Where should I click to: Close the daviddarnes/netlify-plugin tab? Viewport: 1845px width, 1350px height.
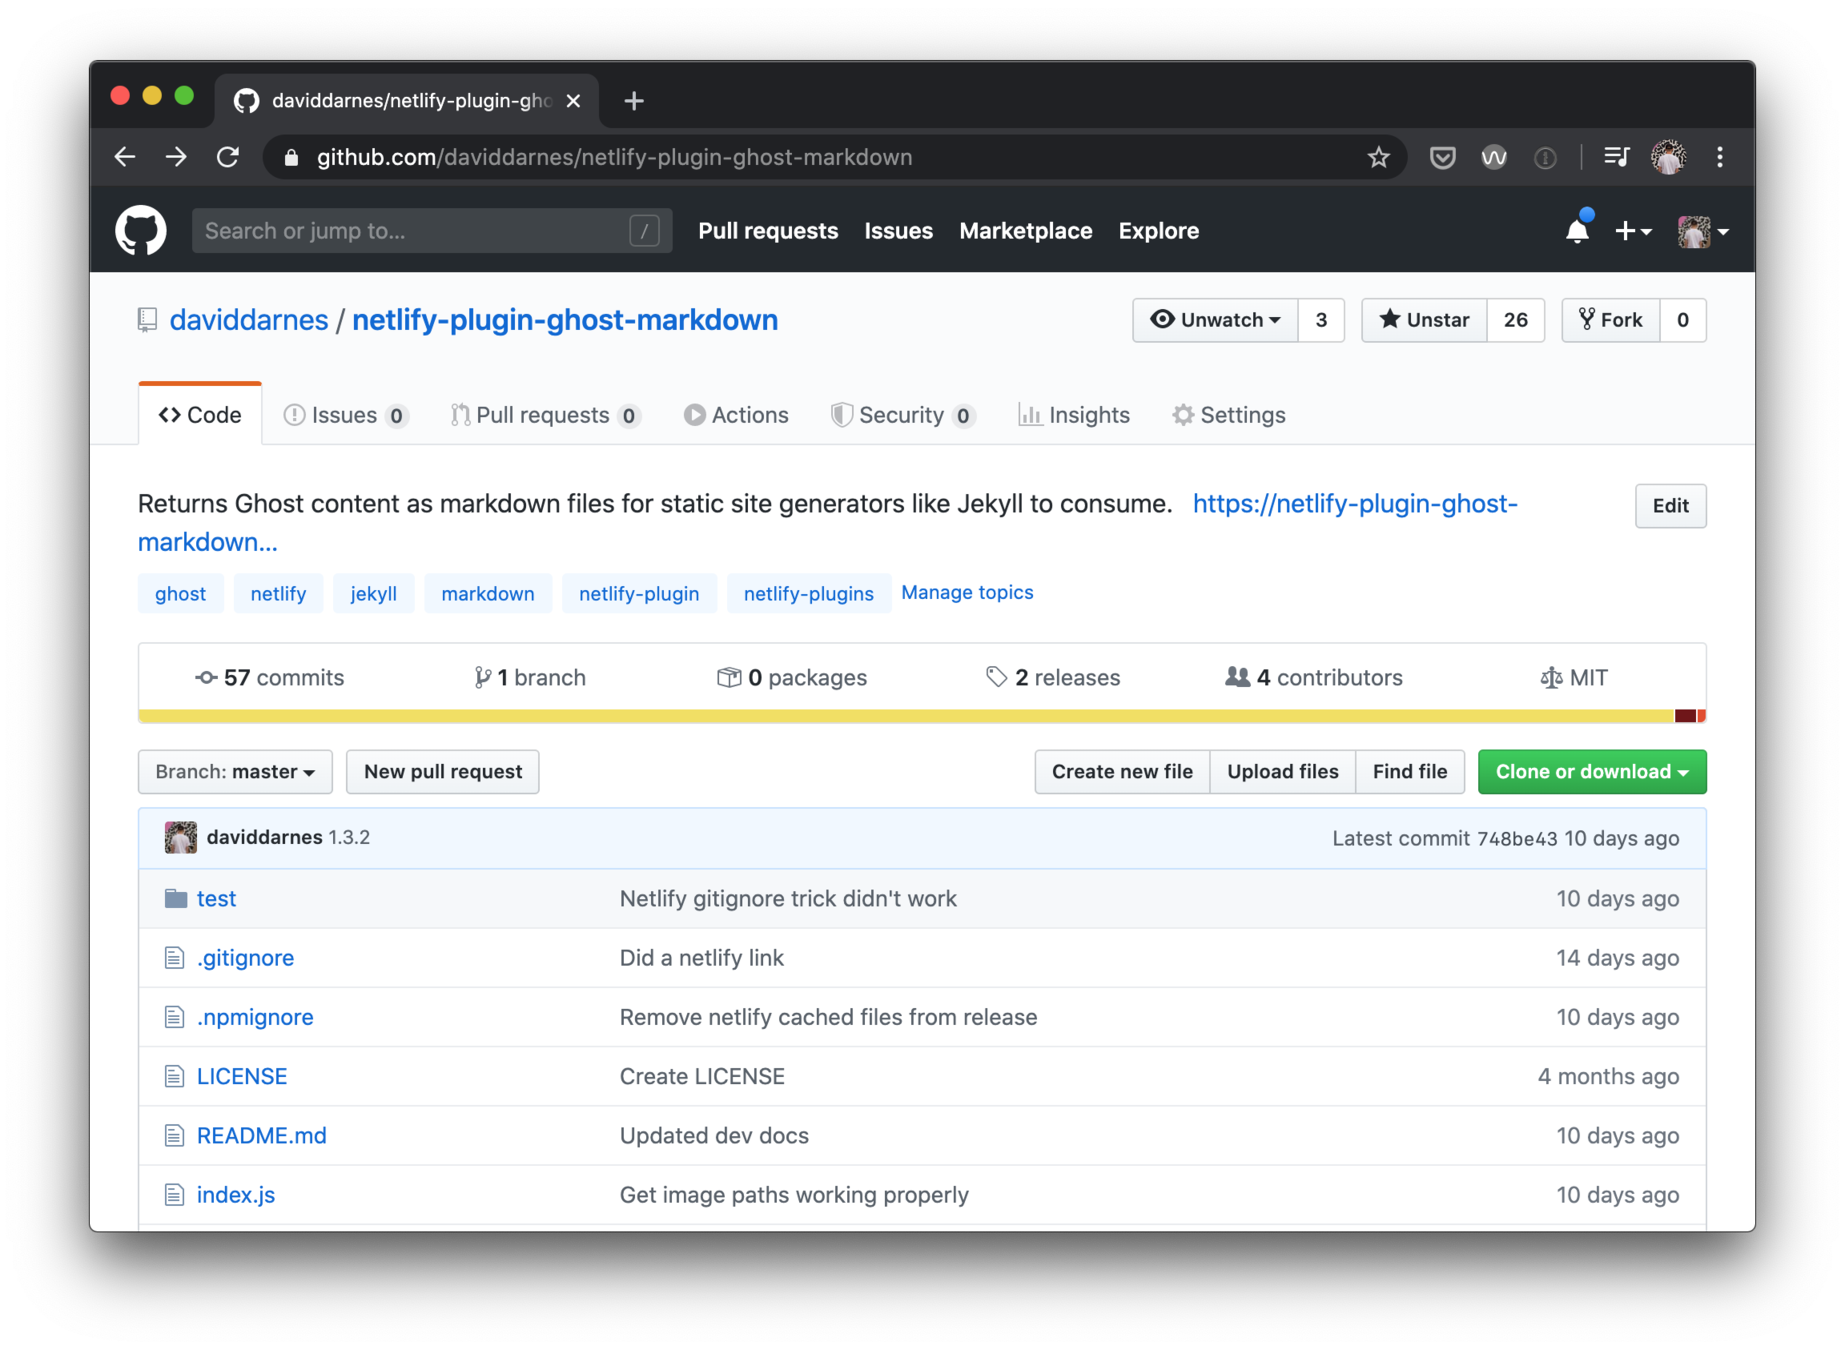[x=573, y=101]
